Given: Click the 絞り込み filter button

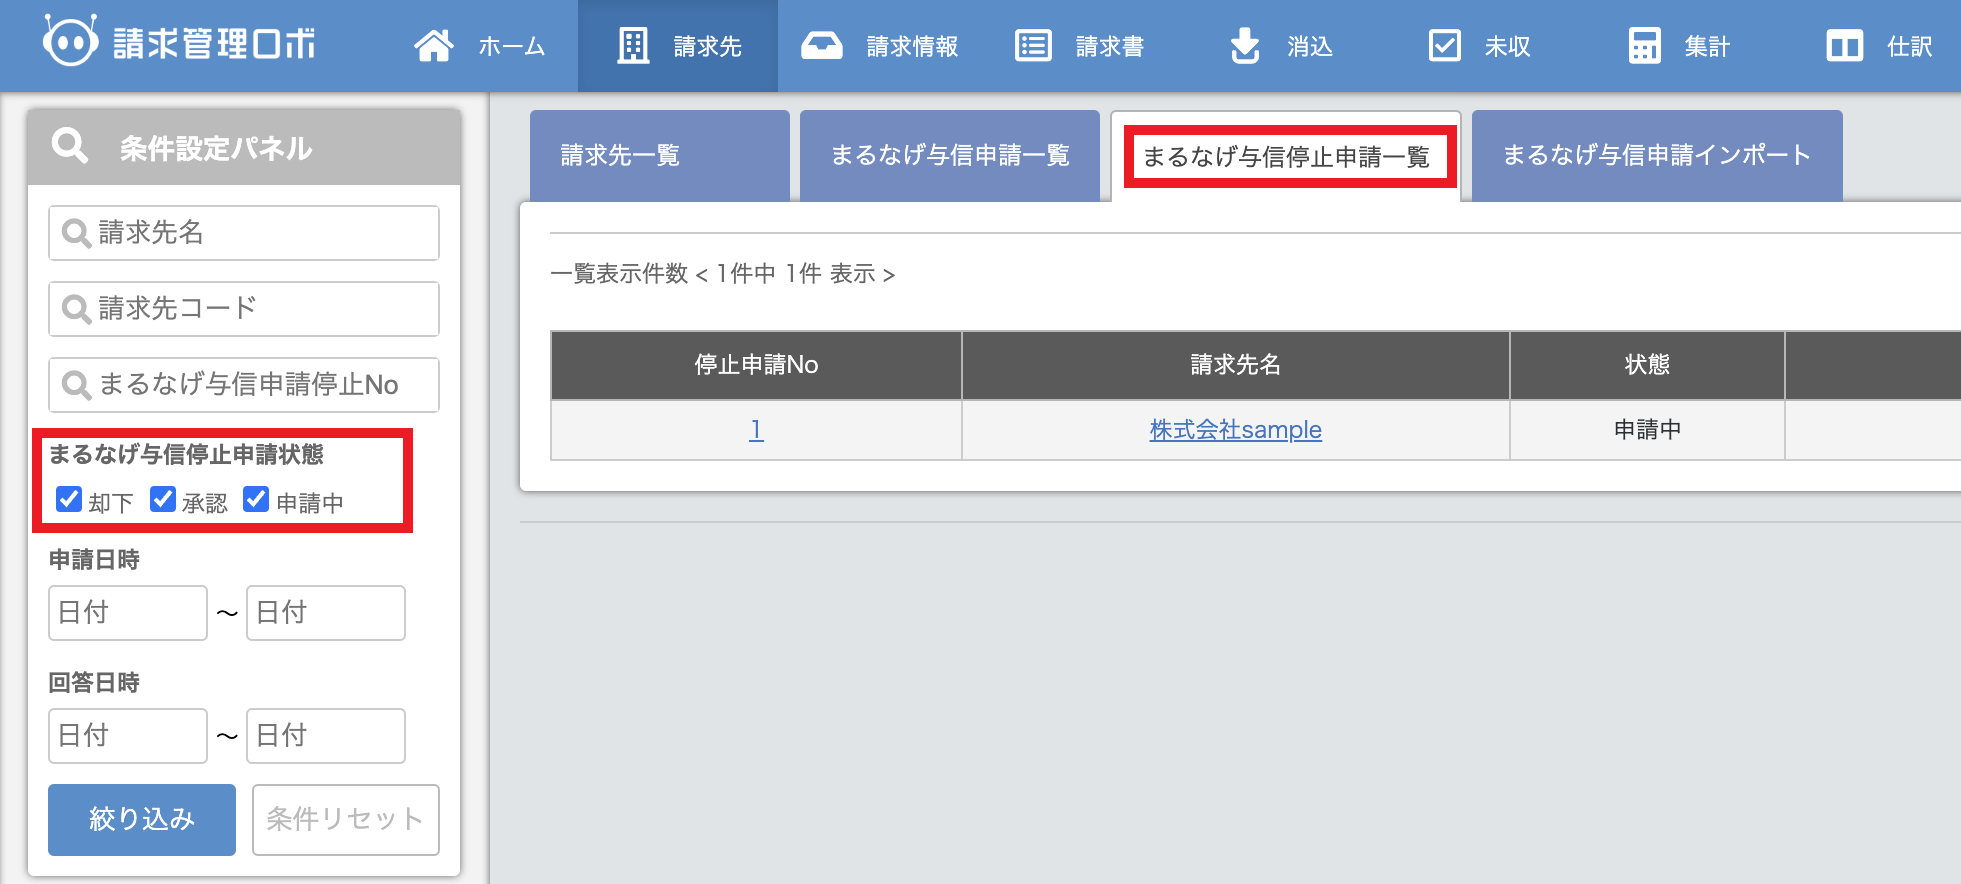Looking at the screenshot, I should 142,820.
